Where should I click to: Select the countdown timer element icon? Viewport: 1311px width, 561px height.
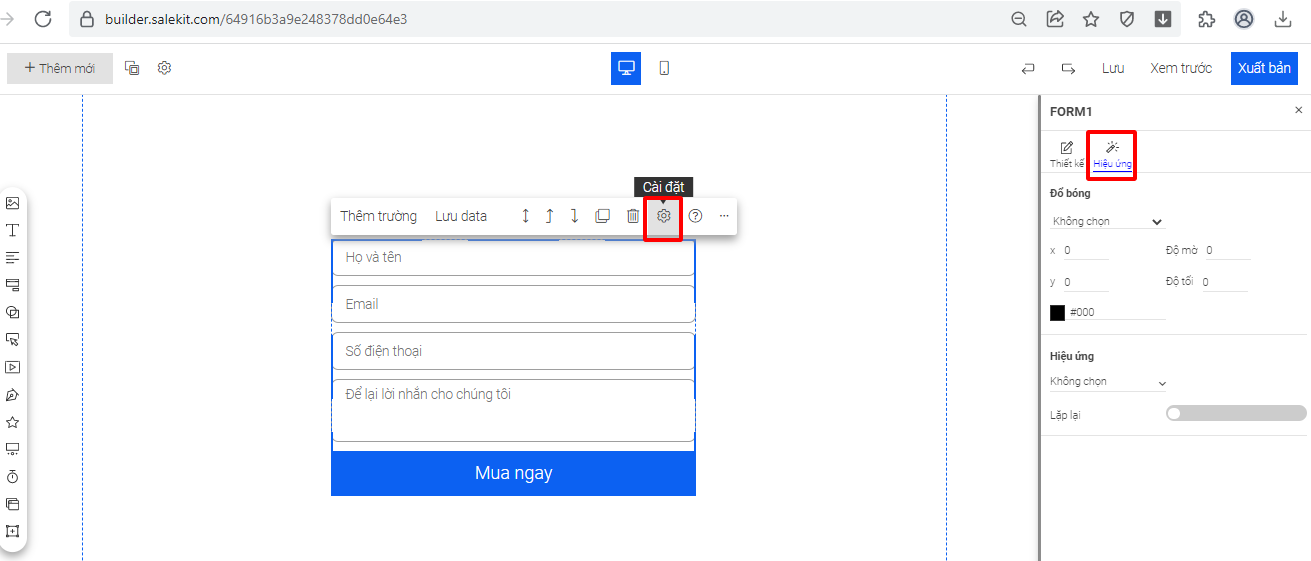pos(13,477)
